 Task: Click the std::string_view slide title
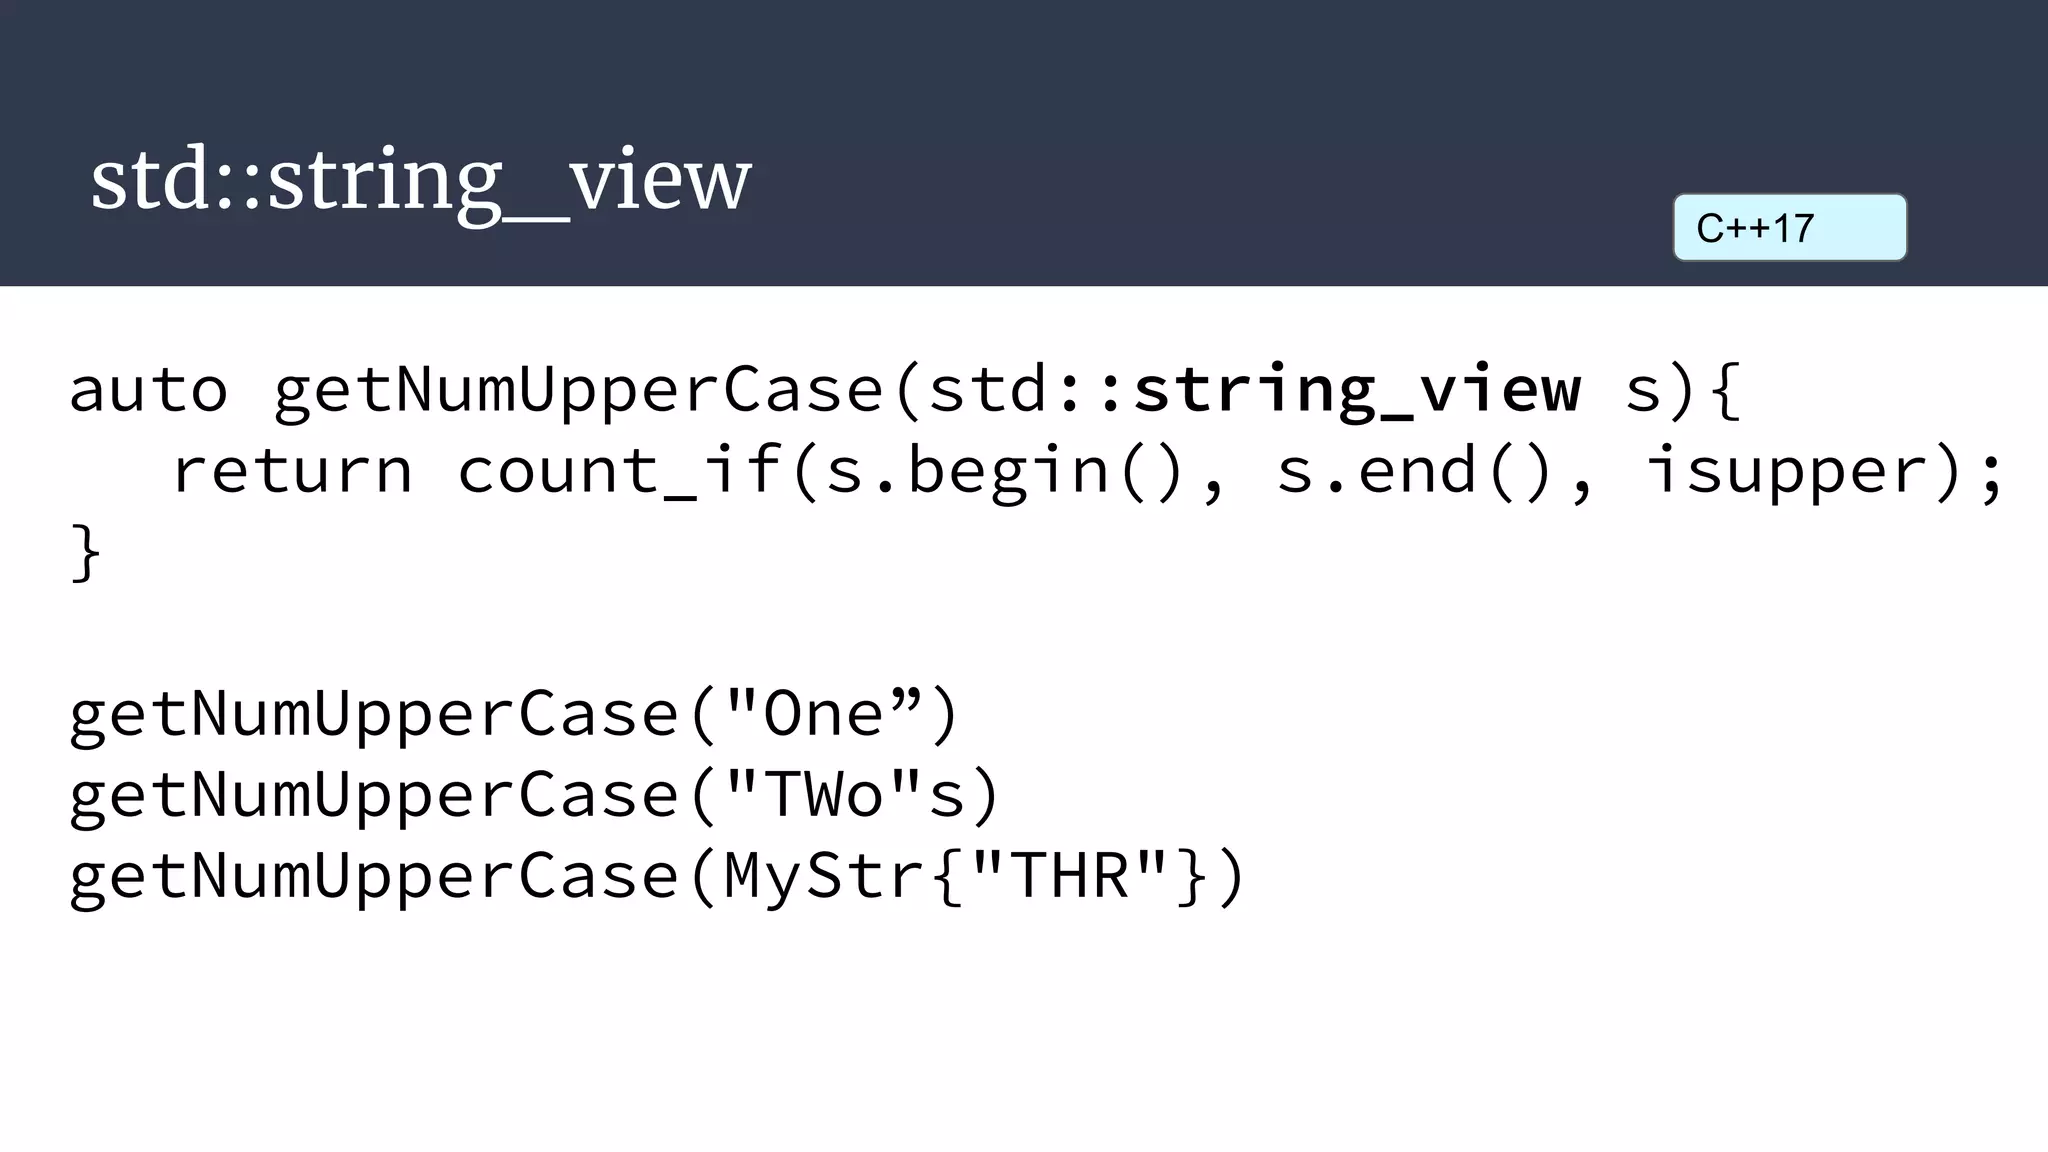click(x=420, y=180)
